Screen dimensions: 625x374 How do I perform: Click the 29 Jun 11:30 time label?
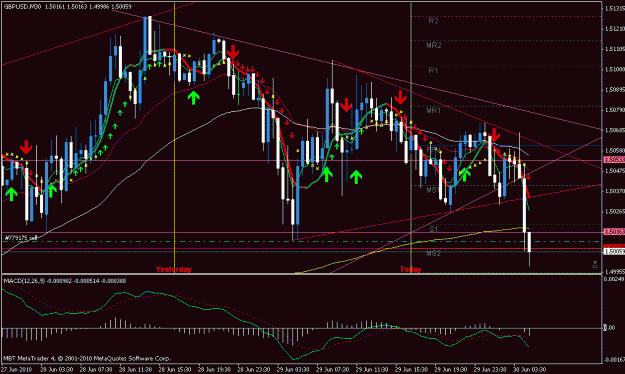point(372,370)
